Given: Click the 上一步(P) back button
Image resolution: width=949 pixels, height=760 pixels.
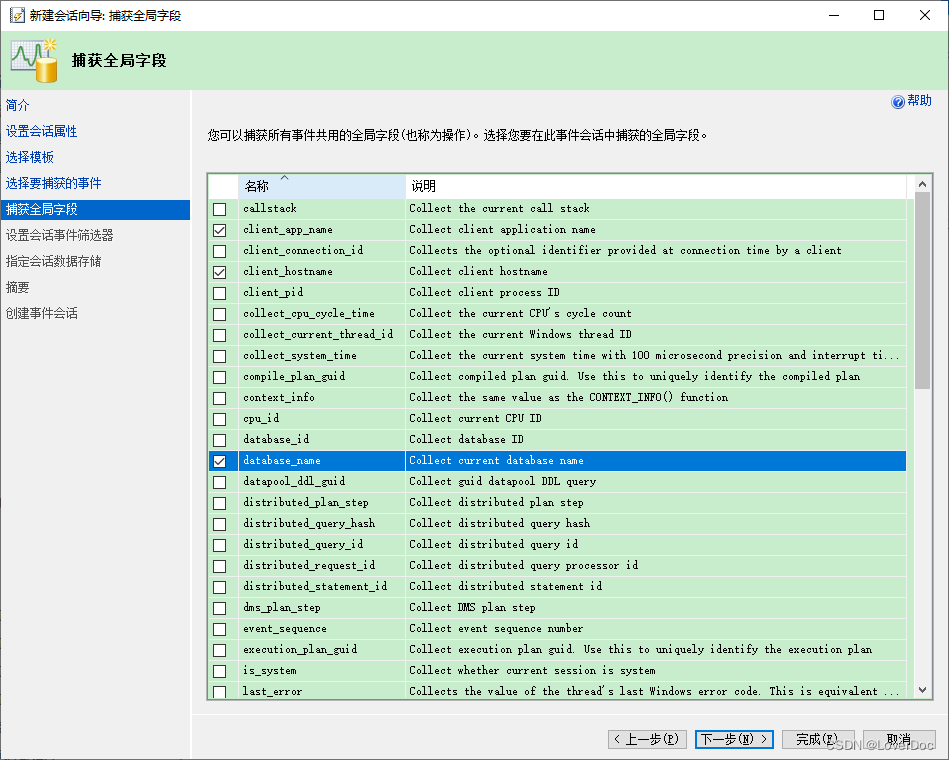Looking at the screenshot, I should [647, 739].
